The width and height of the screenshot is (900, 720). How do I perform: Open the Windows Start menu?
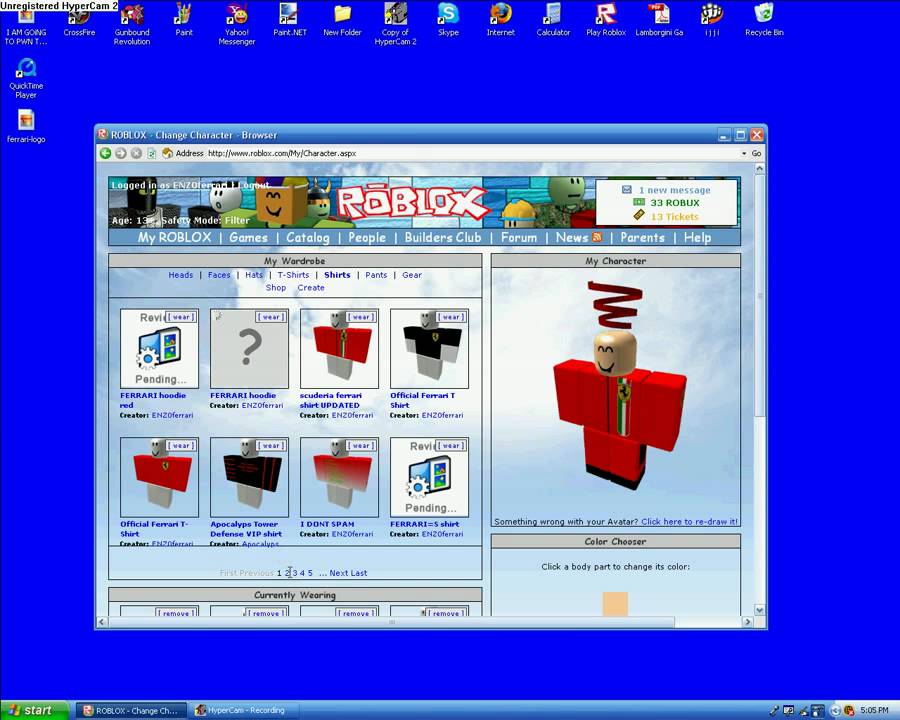34,710
